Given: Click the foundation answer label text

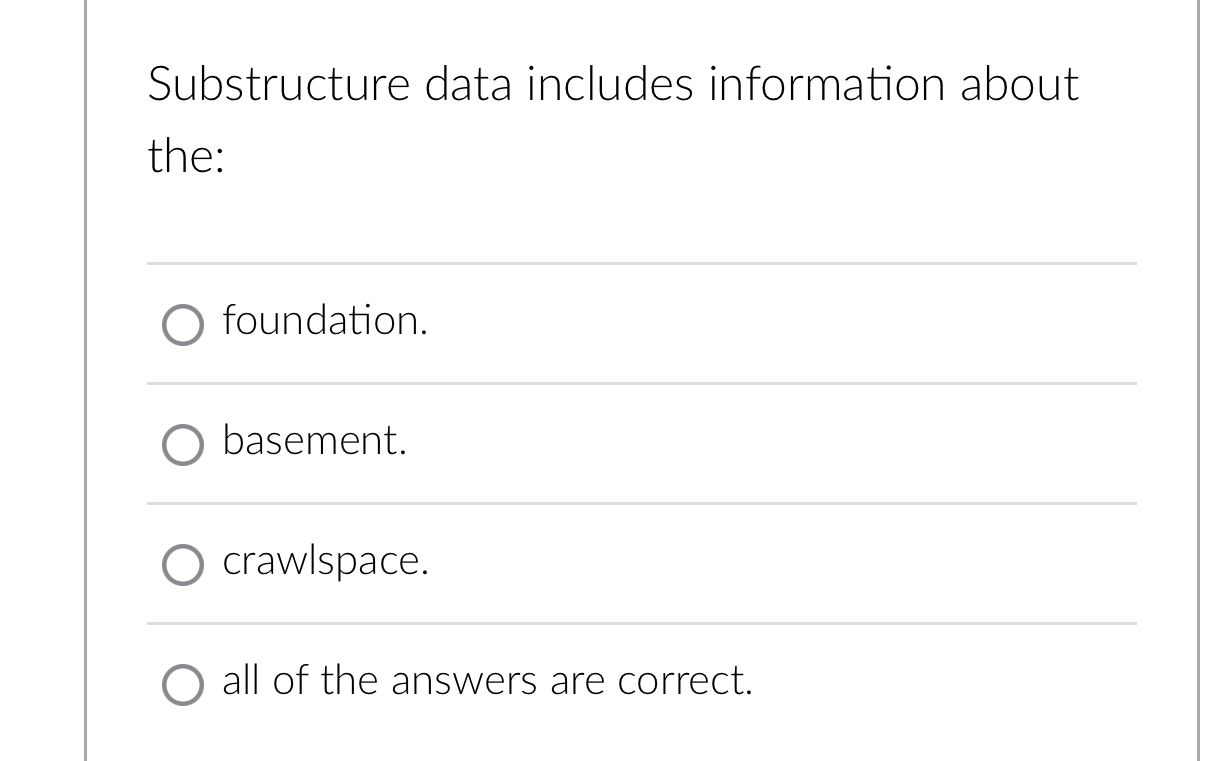Looking at the screenshot, I should tap(325, 323).
